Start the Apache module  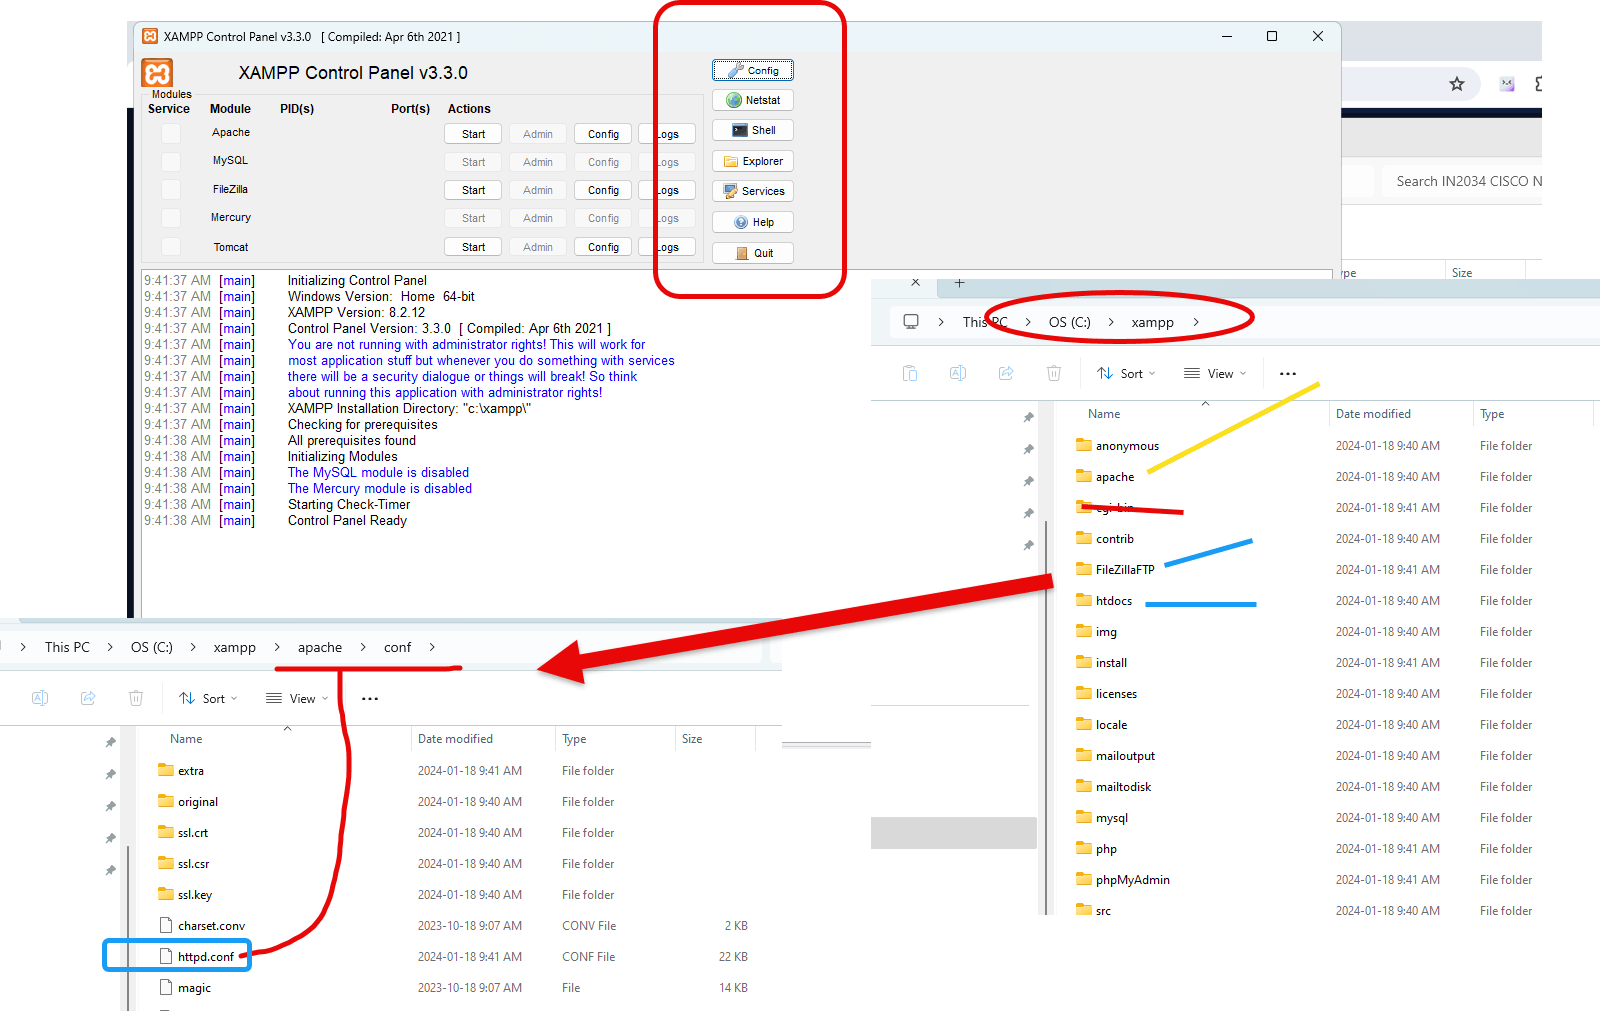473,134
